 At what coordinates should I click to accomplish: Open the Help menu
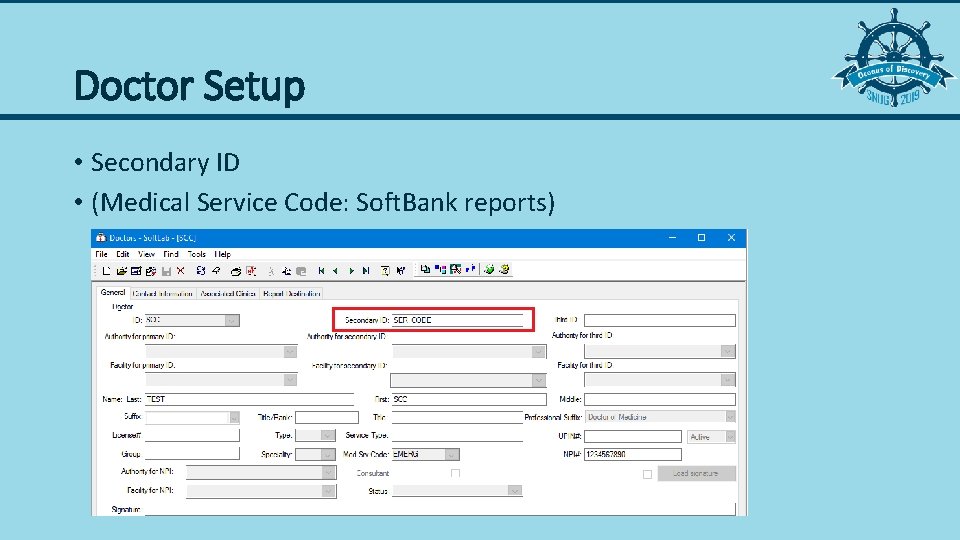click(223, 254)
